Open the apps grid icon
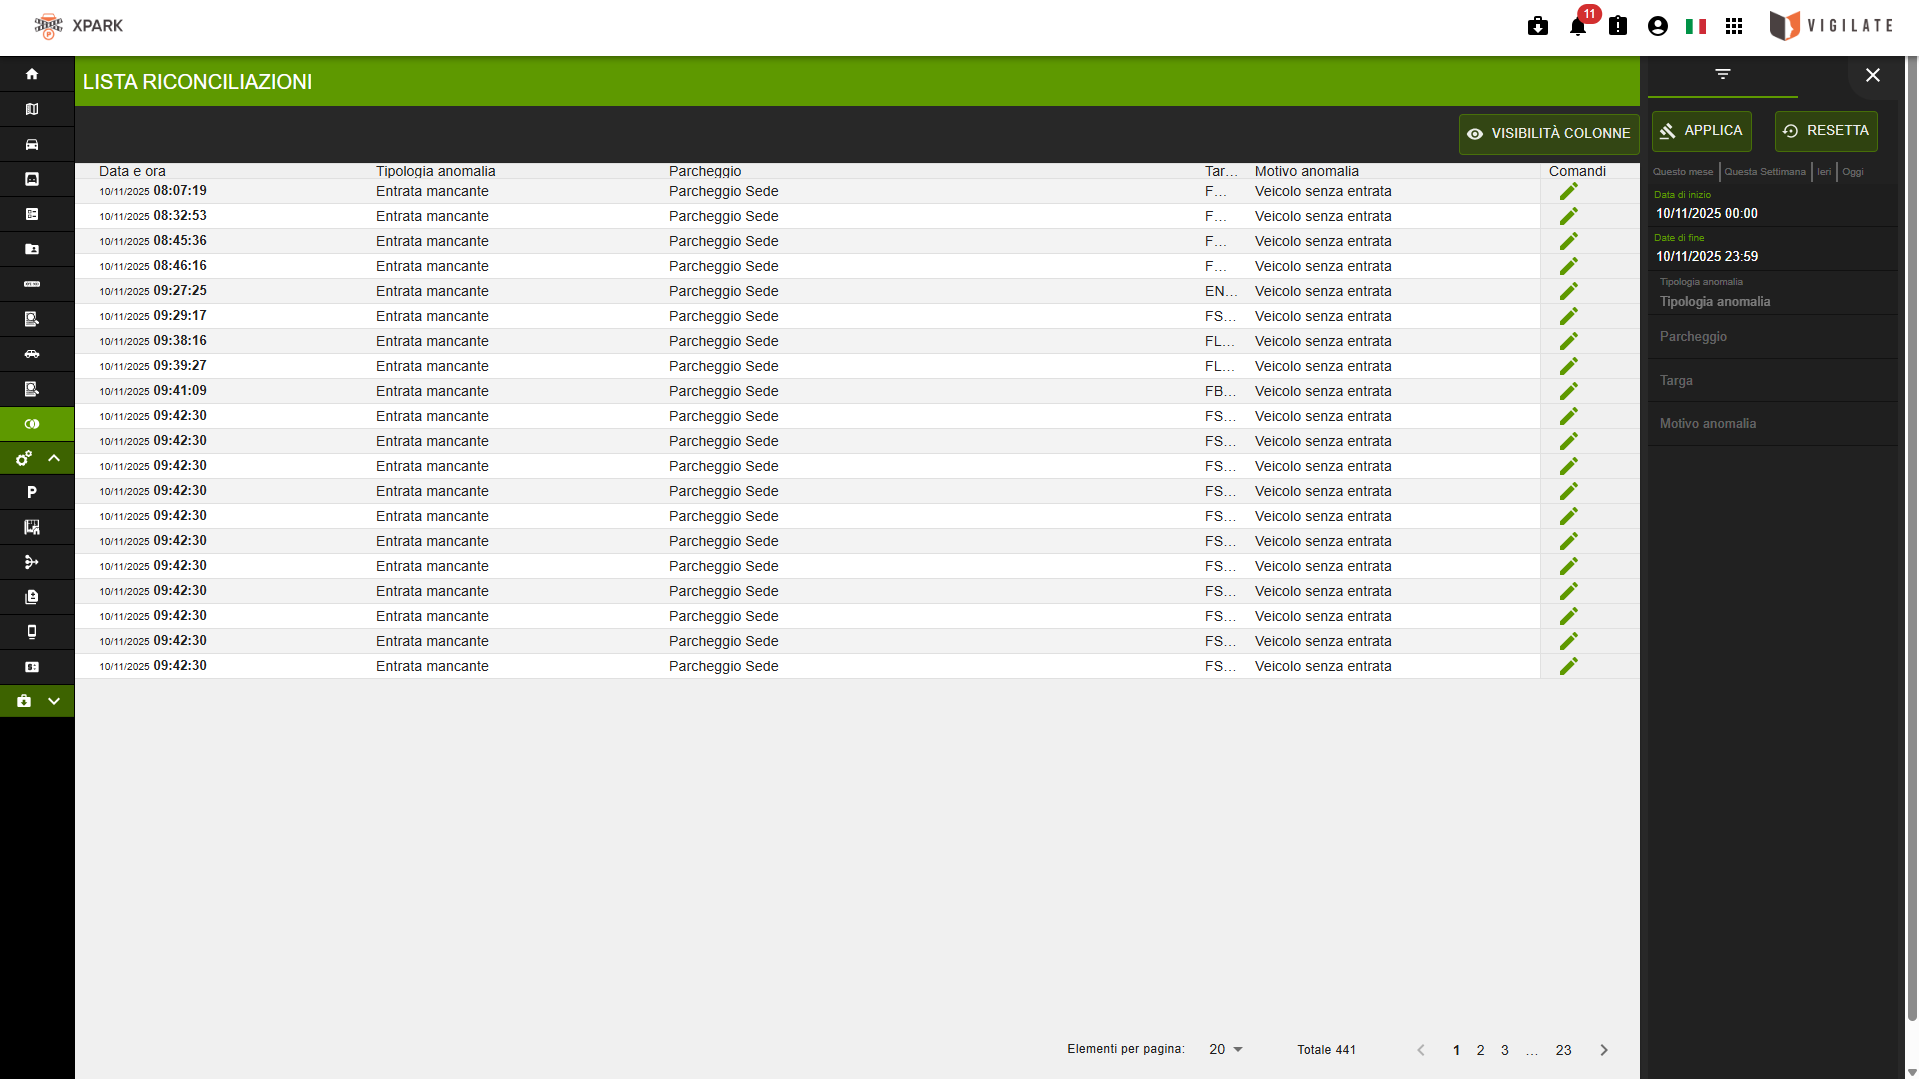1919x1079 pixels. pos(1734,26)
